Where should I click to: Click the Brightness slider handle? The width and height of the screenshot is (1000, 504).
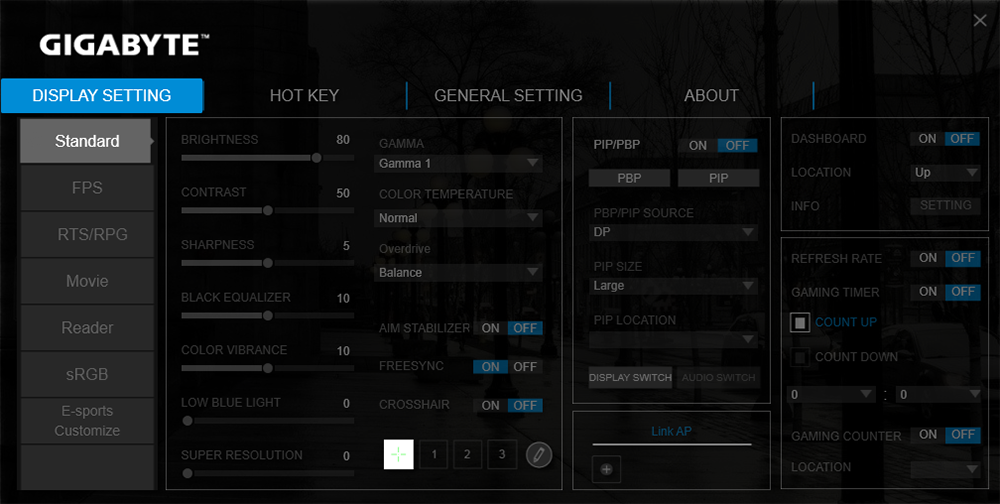tap(317, 157)
